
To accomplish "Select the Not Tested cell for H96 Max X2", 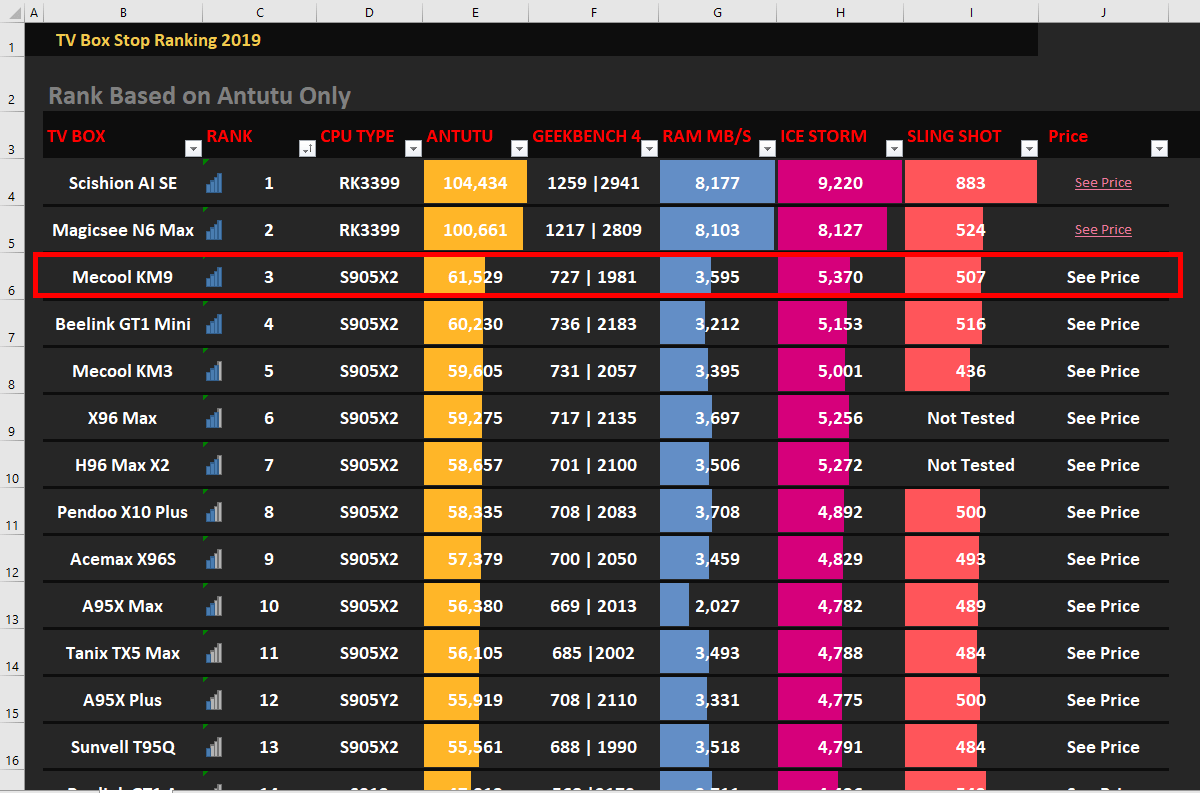I will (971, 465).
